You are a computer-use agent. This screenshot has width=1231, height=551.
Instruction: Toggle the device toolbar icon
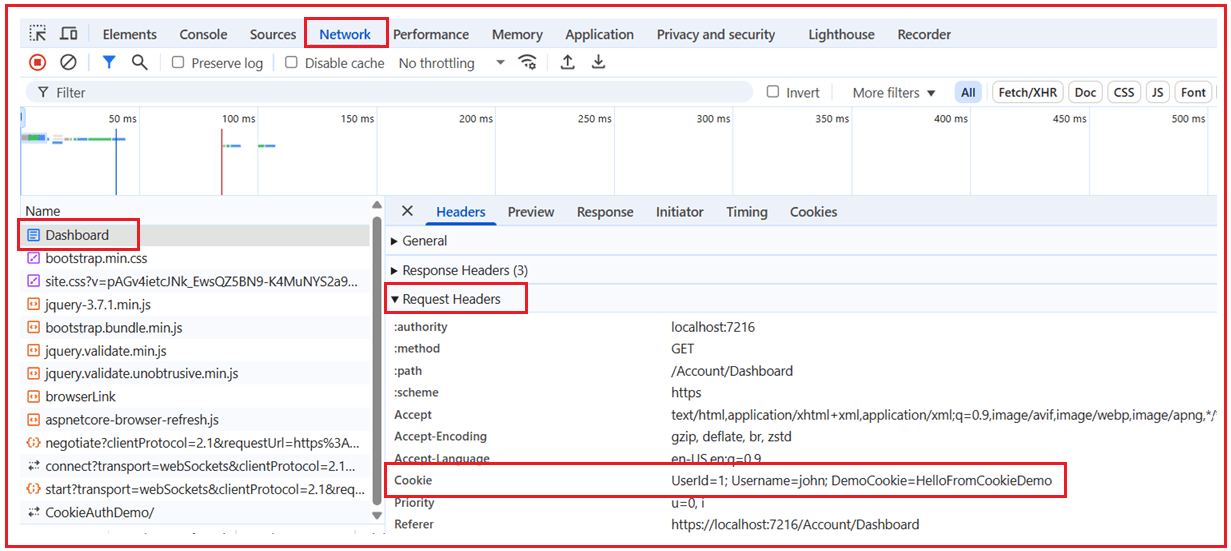coord(69,34)
